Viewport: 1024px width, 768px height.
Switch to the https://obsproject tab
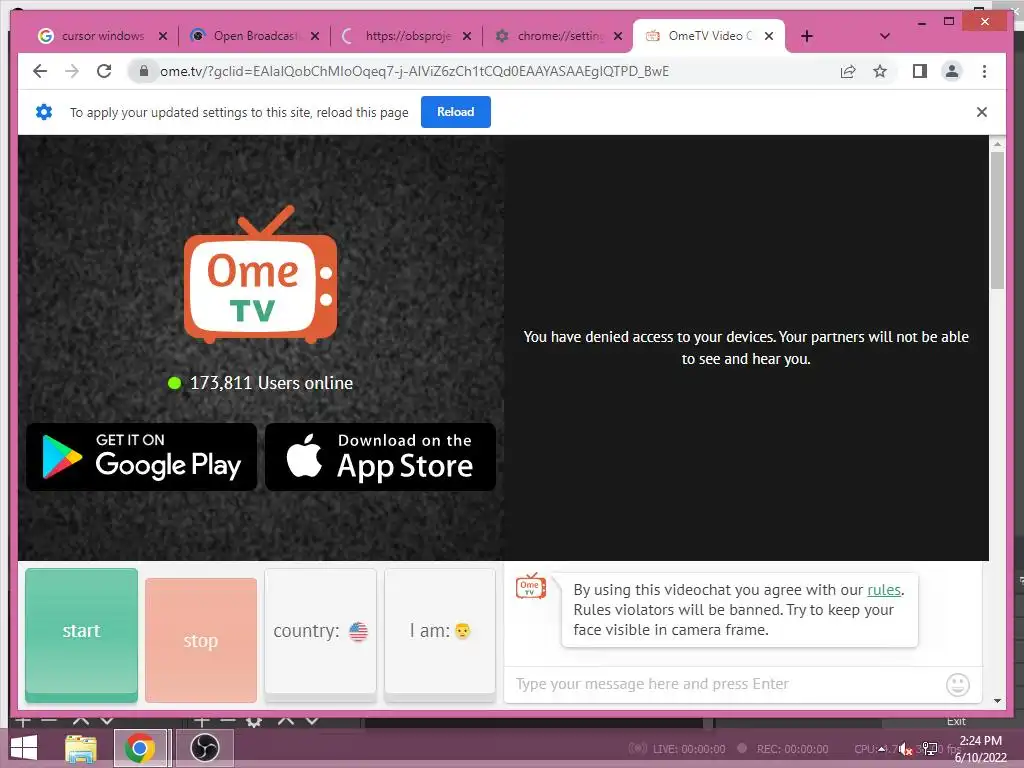[x=406, y=36]
